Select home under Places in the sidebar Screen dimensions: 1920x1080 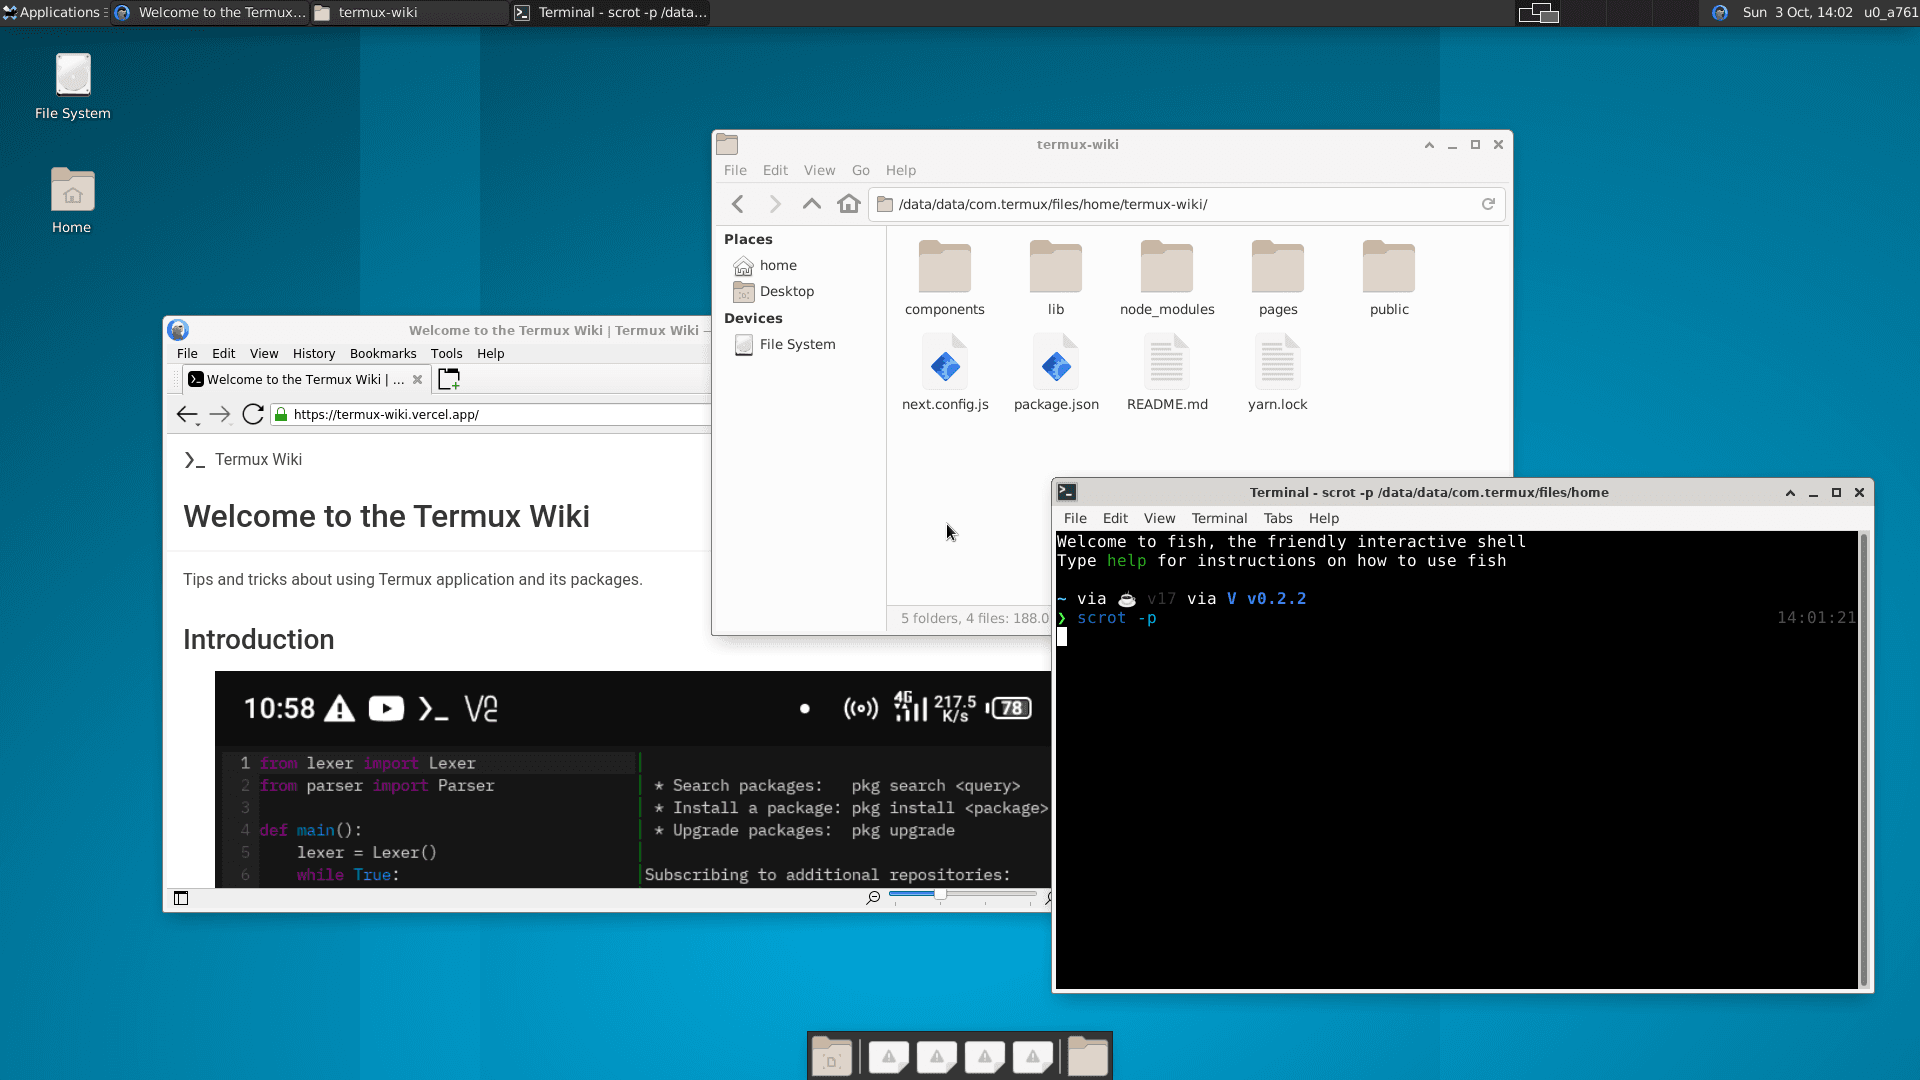[777, 265]
